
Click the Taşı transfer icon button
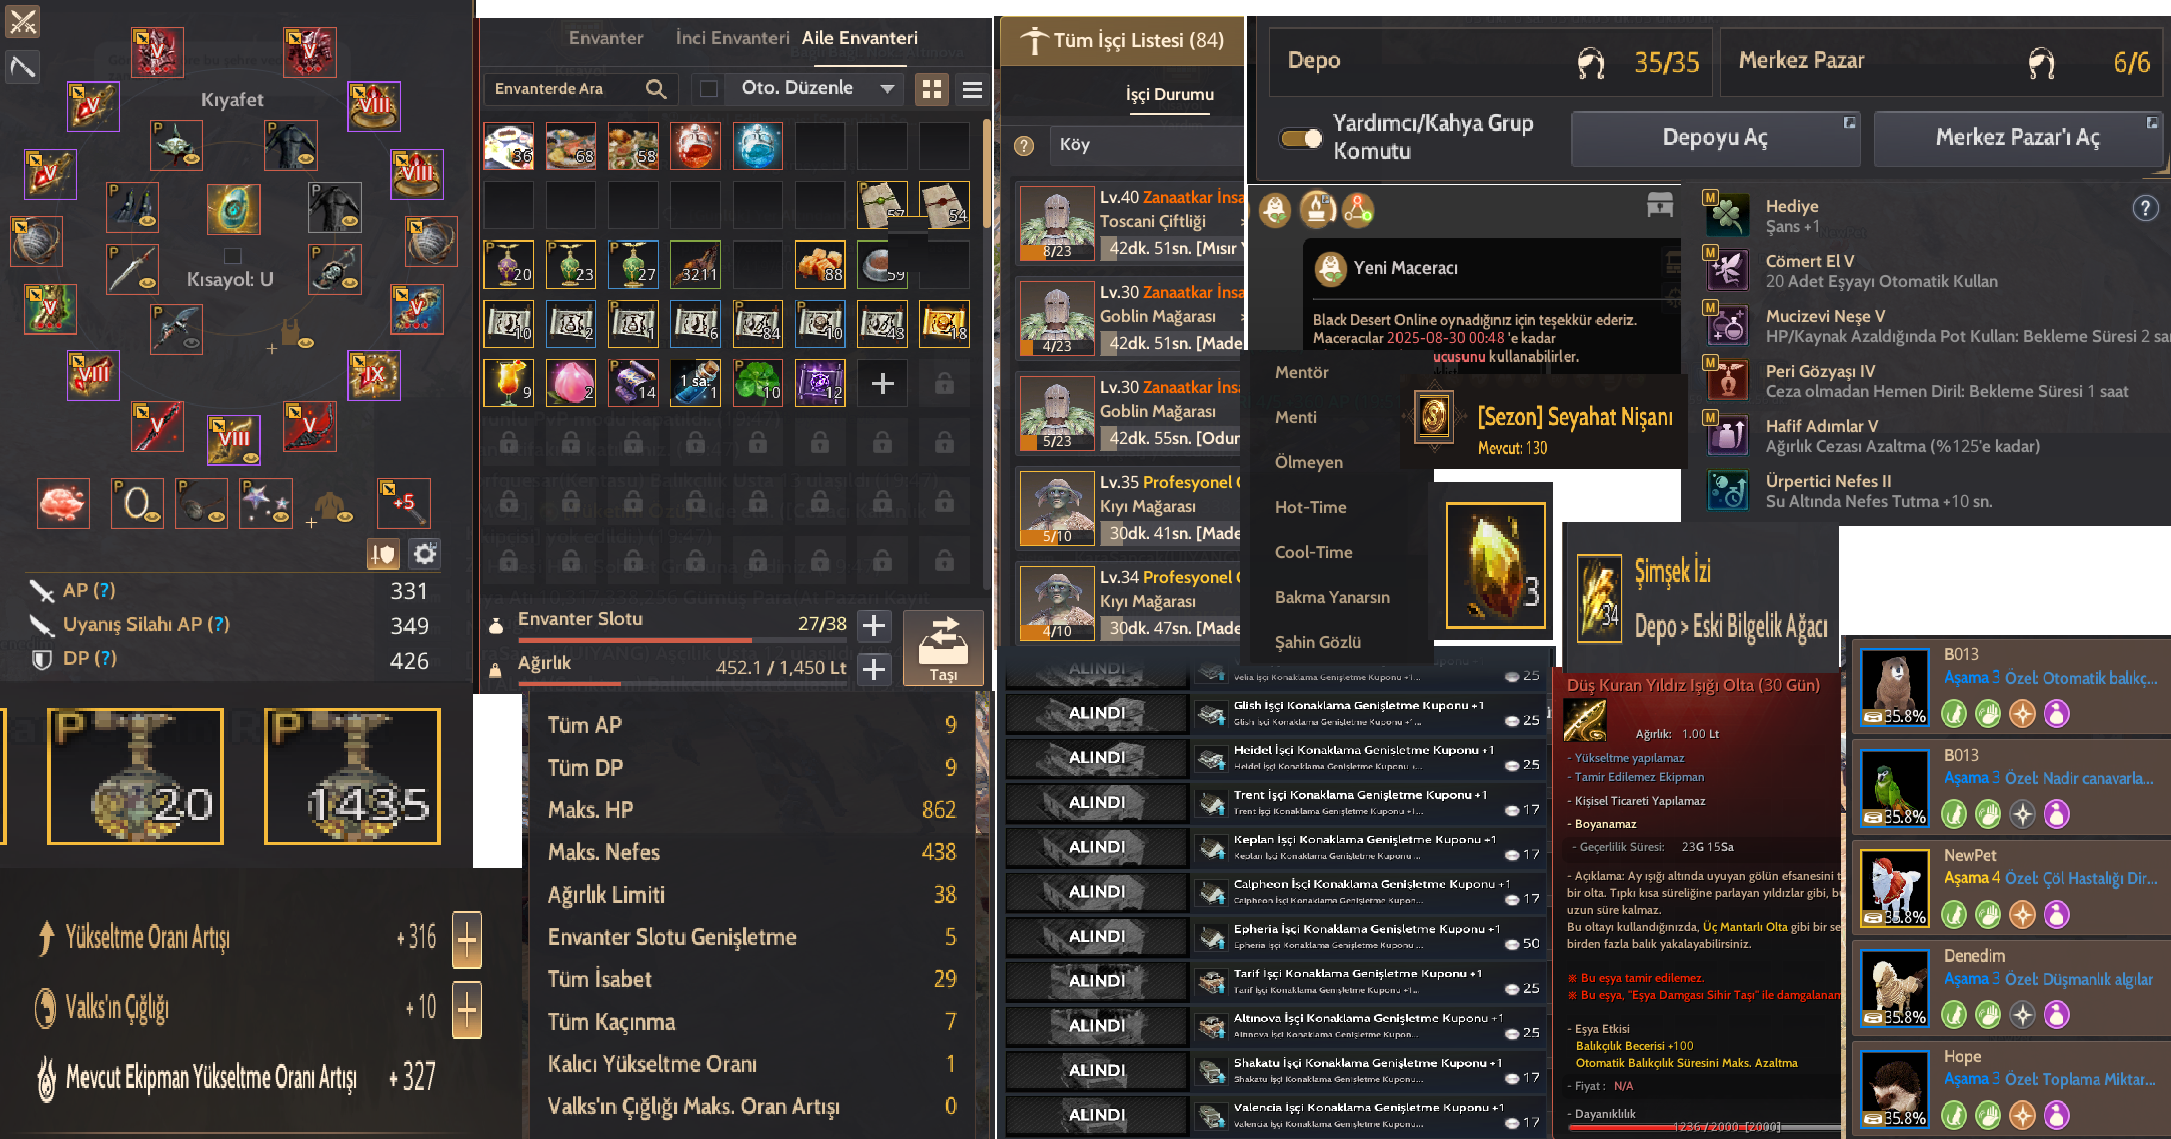click(943, 647)
